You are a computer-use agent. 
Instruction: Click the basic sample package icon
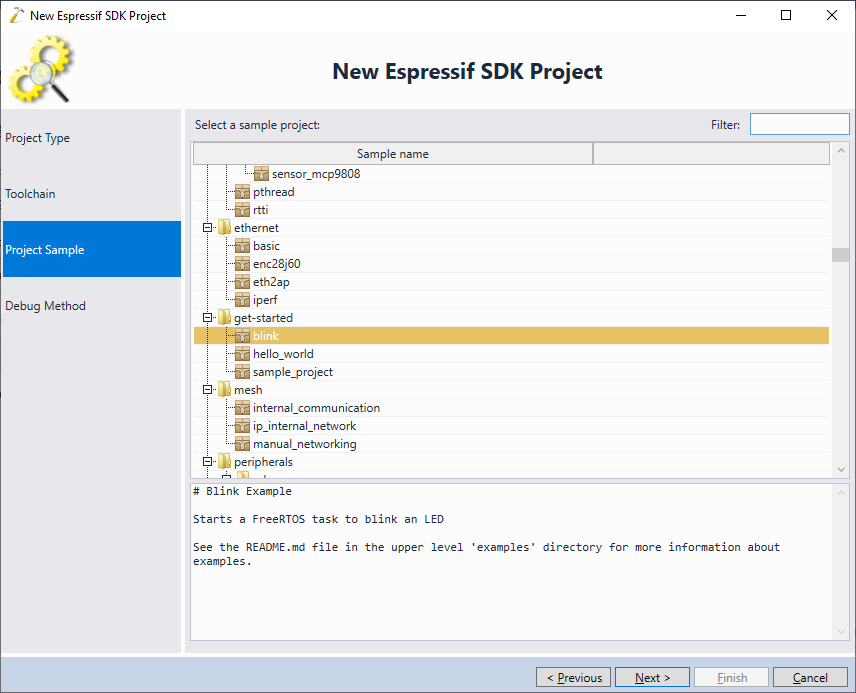tap(242, 246)
